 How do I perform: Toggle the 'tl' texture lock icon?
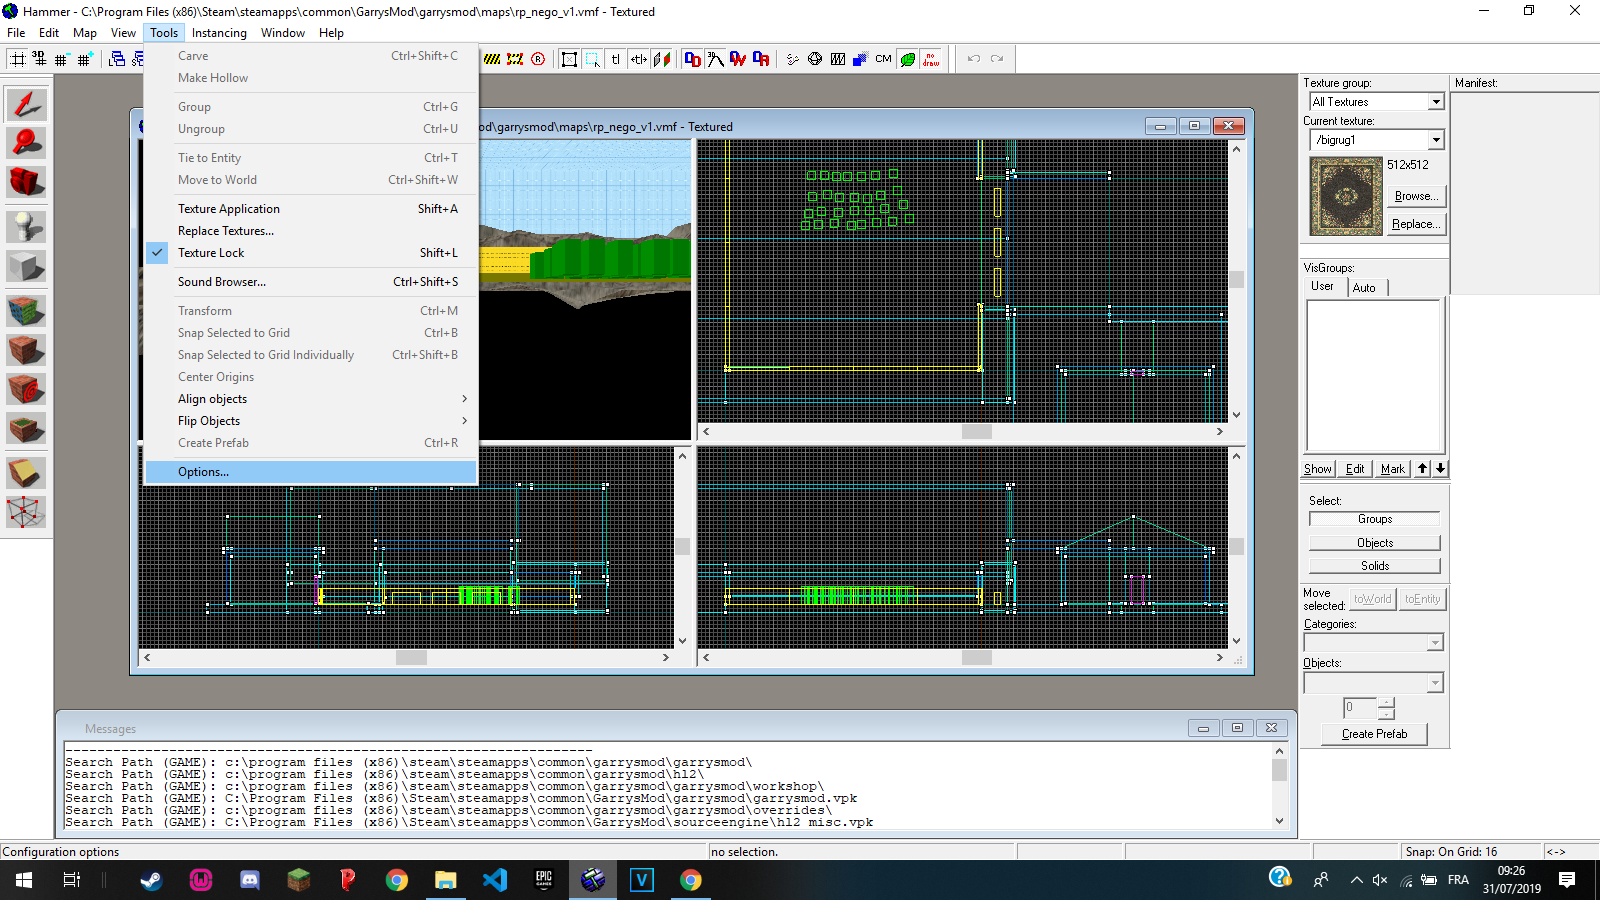pos(615,59)
